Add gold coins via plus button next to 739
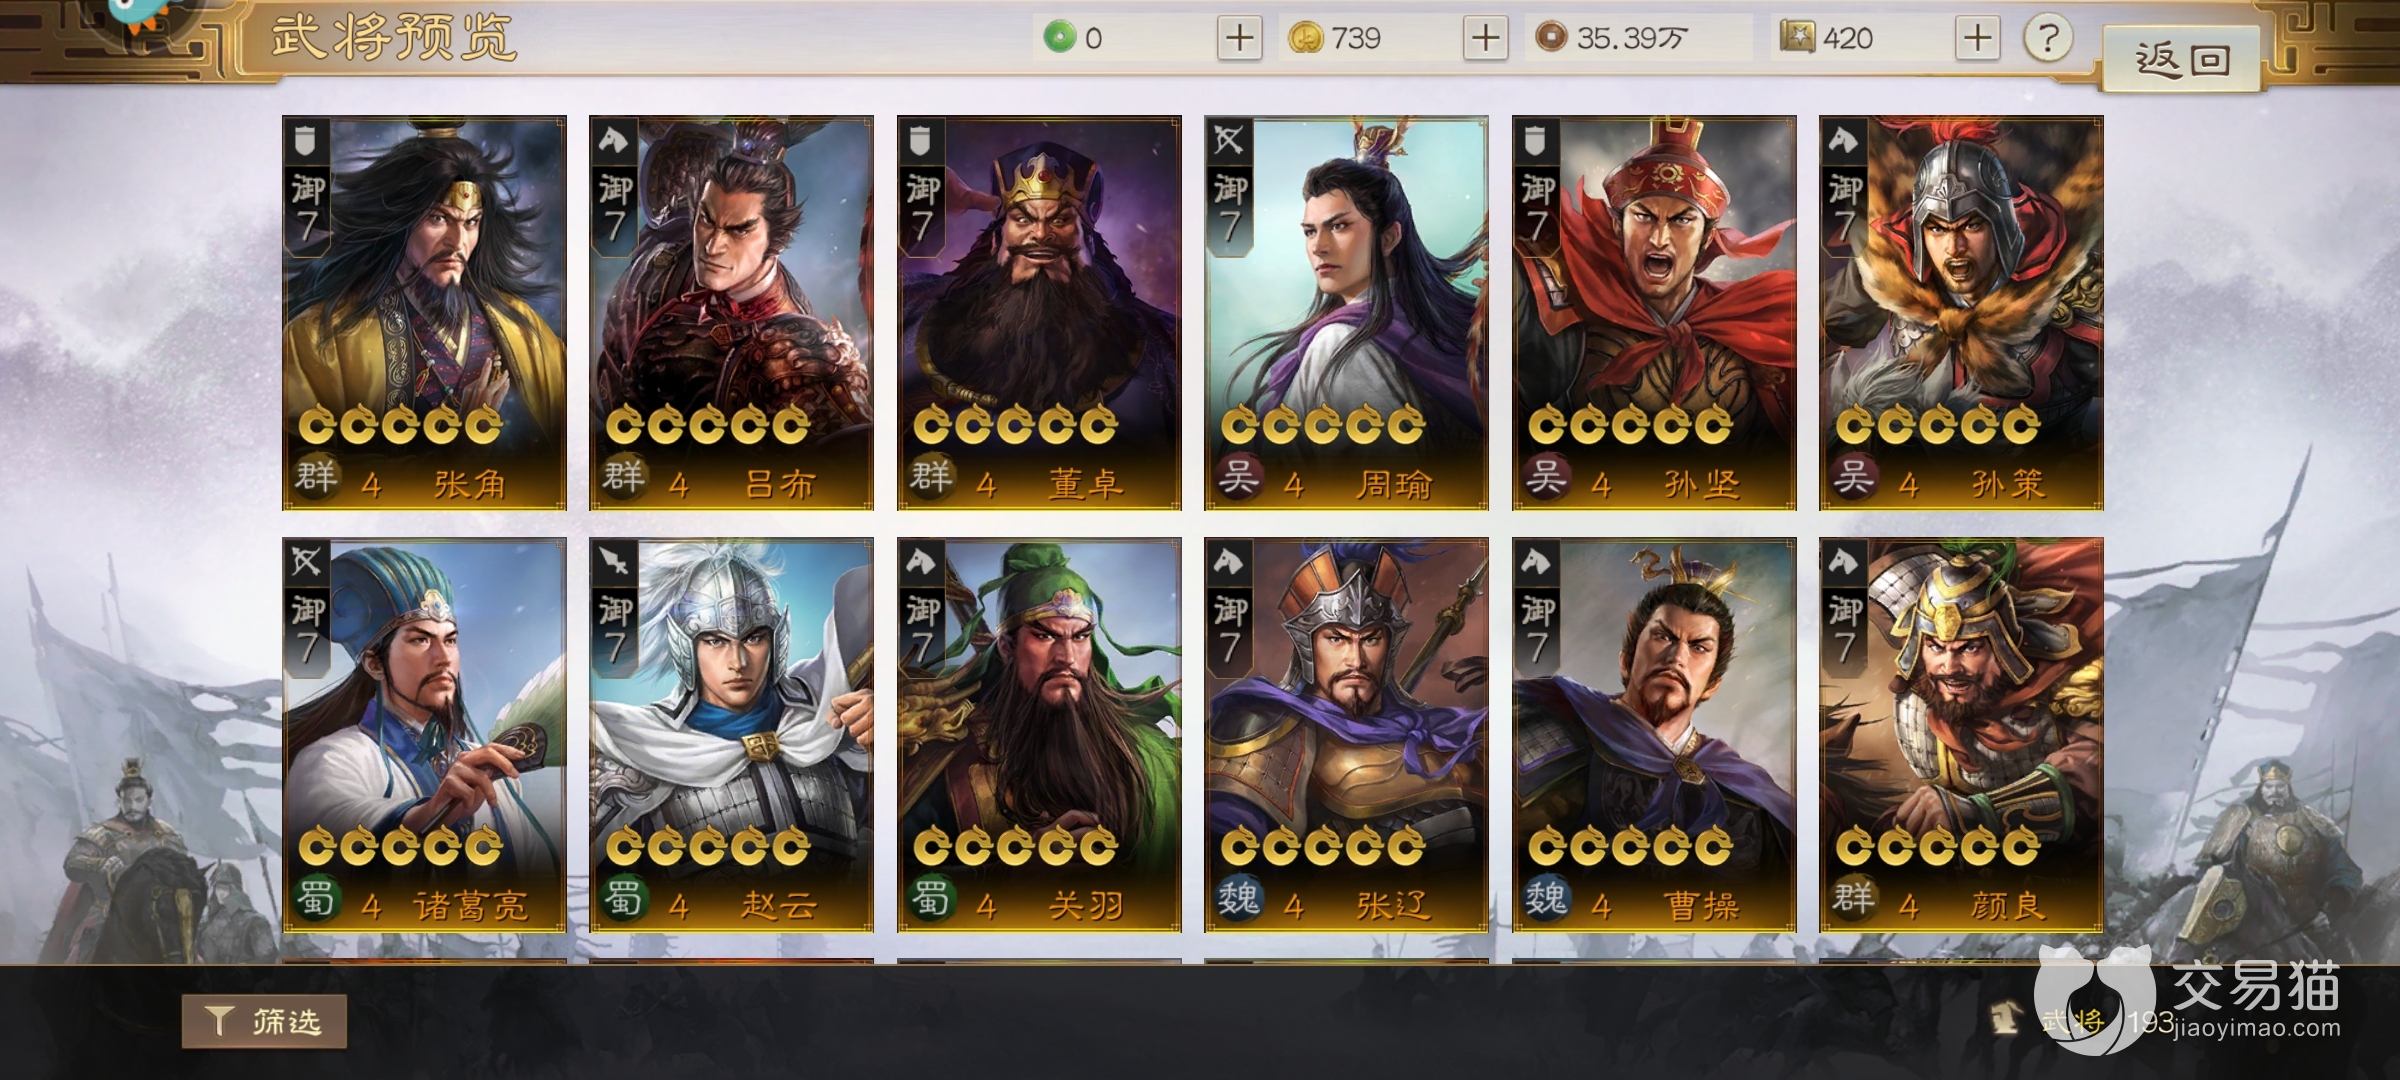 point(1485,39)
